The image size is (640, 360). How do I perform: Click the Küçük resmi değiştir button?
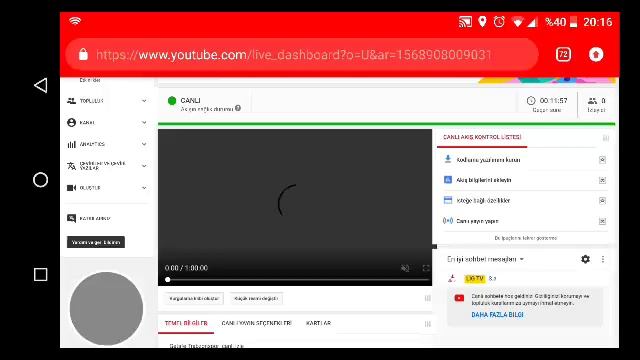point(256,298)
